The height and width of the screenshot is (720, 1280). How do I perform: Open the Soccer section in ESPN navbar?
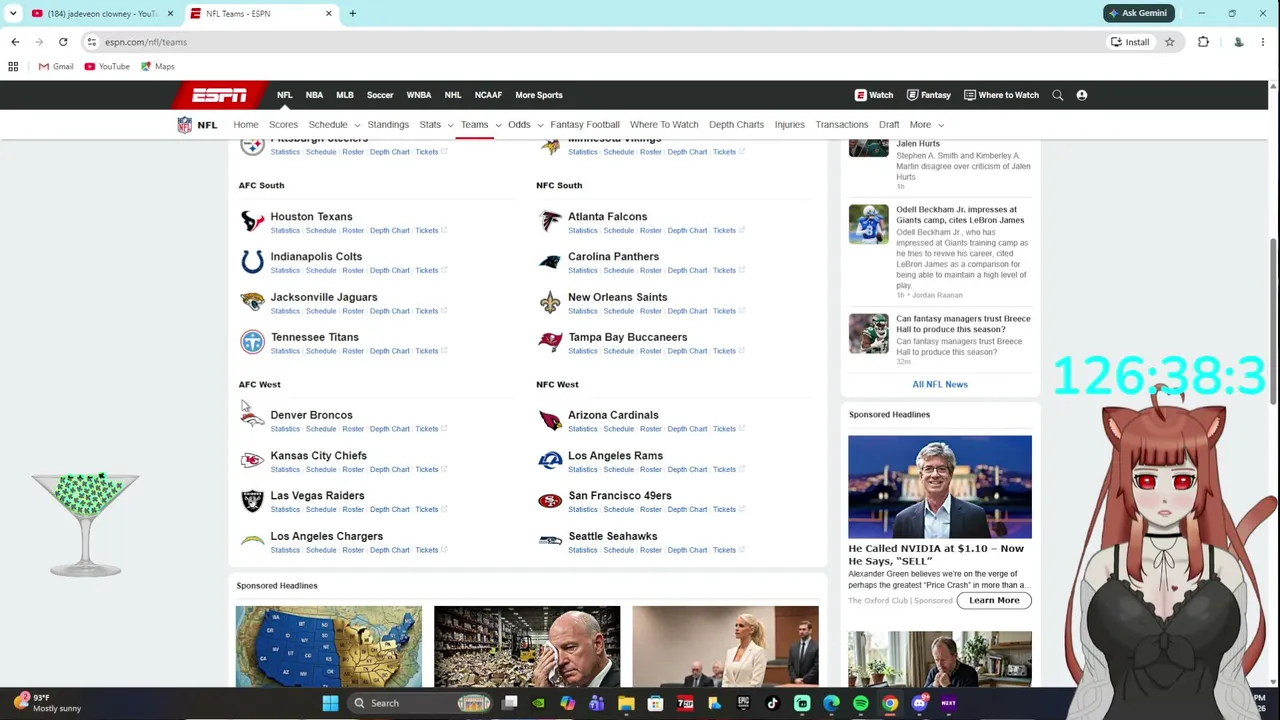[380, 95]
